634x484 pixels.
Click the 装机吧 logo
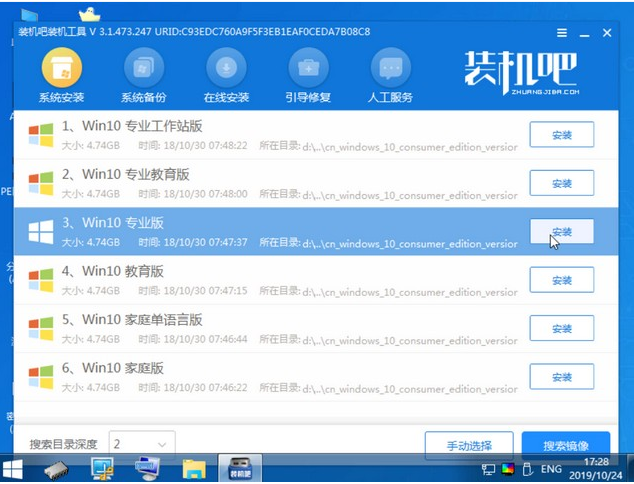[521, 73]
